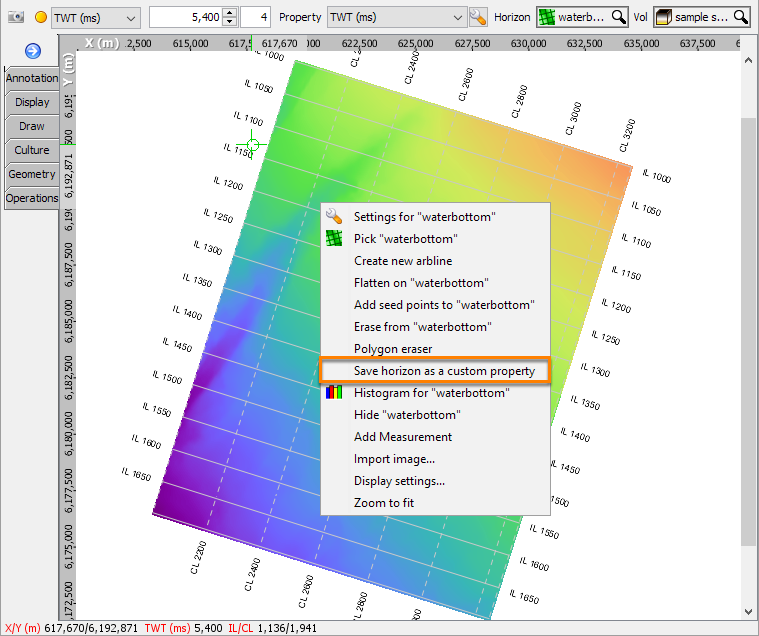Select Display settings...

pyautogui.click(x=435, y=481)
